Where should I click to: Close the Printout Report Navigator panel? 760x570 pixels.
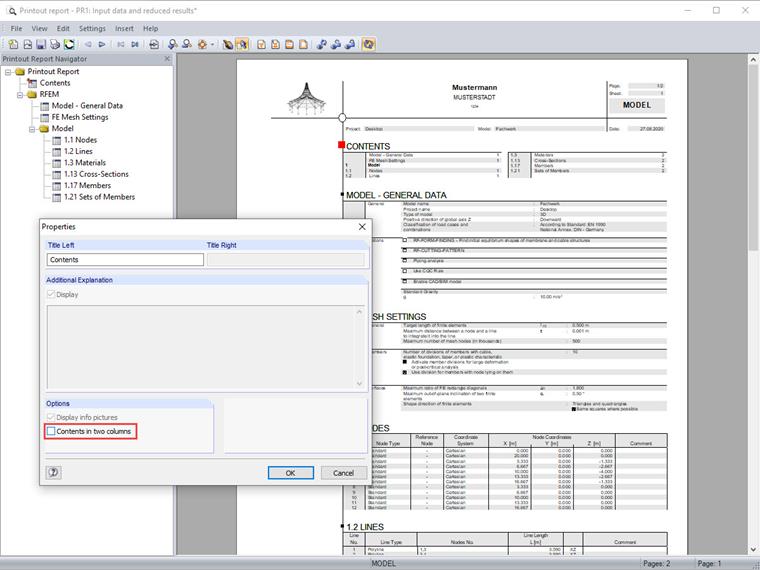pos(166,59)
